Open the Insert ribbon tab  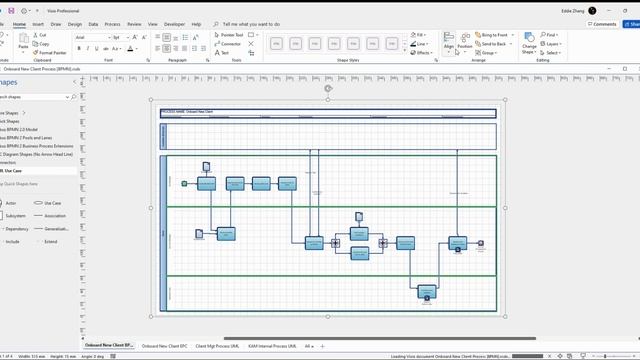[x=38, y=24]
